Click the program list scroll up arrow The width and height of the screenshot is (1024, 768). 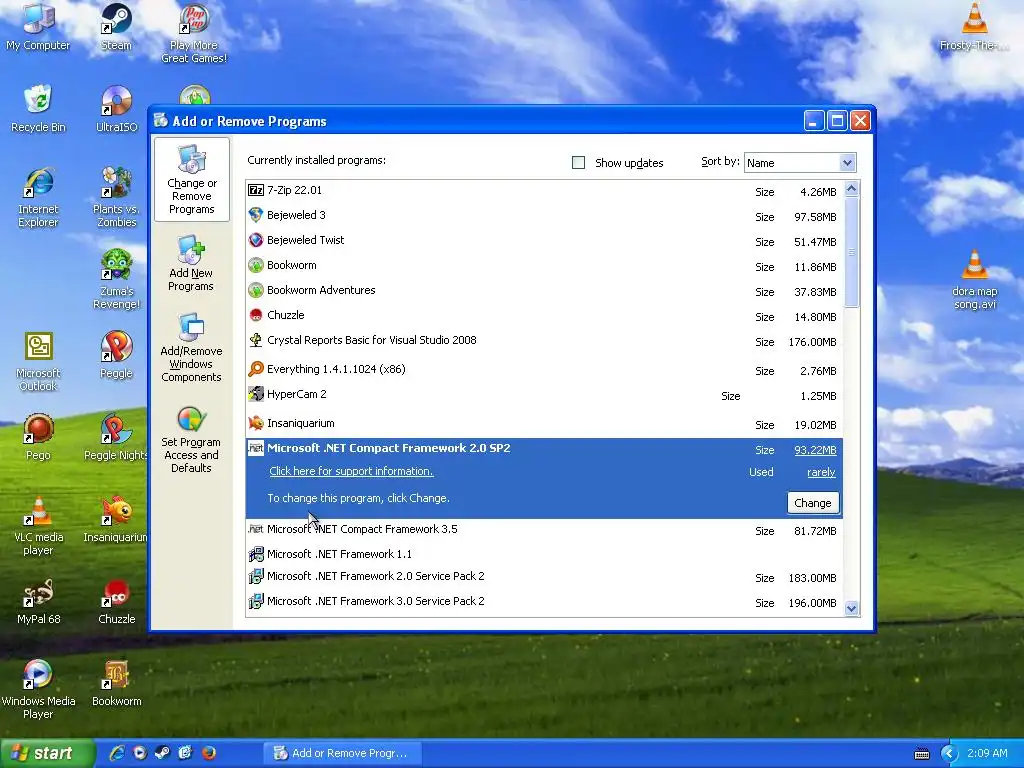pos(851,189)
